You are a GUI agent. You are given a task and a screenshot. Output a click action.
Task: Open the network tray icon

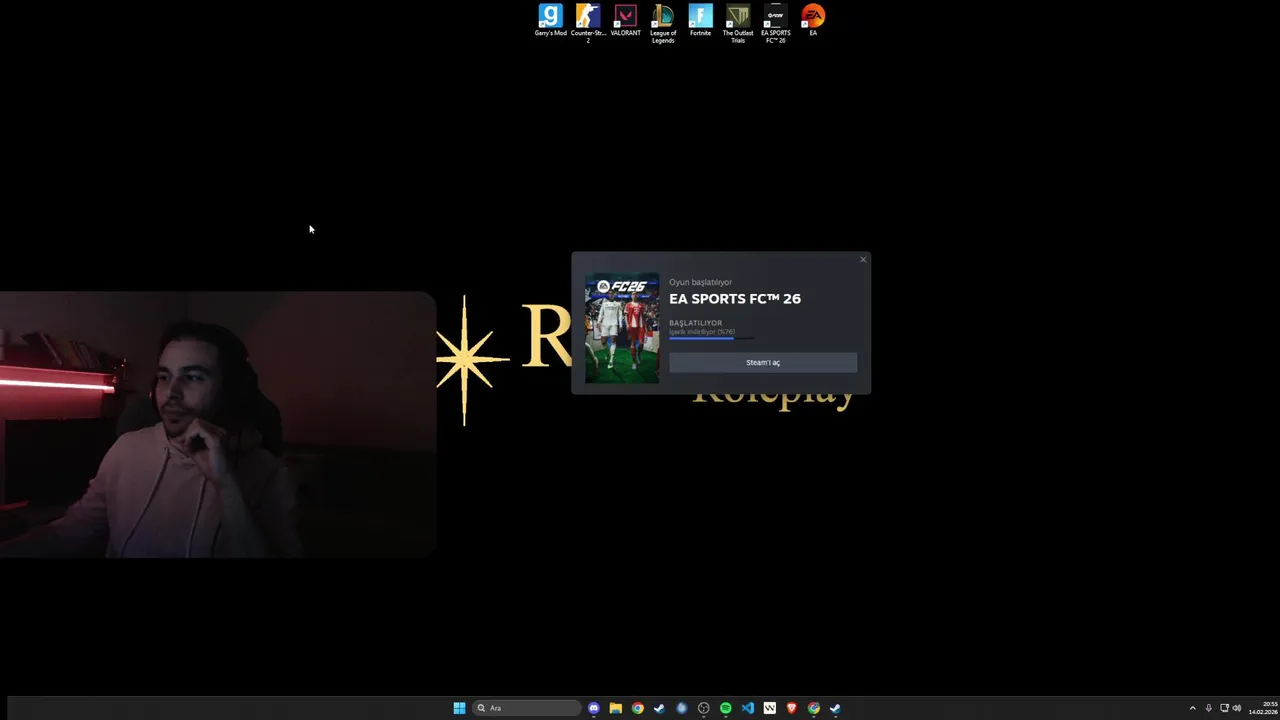click(1224, 708)
